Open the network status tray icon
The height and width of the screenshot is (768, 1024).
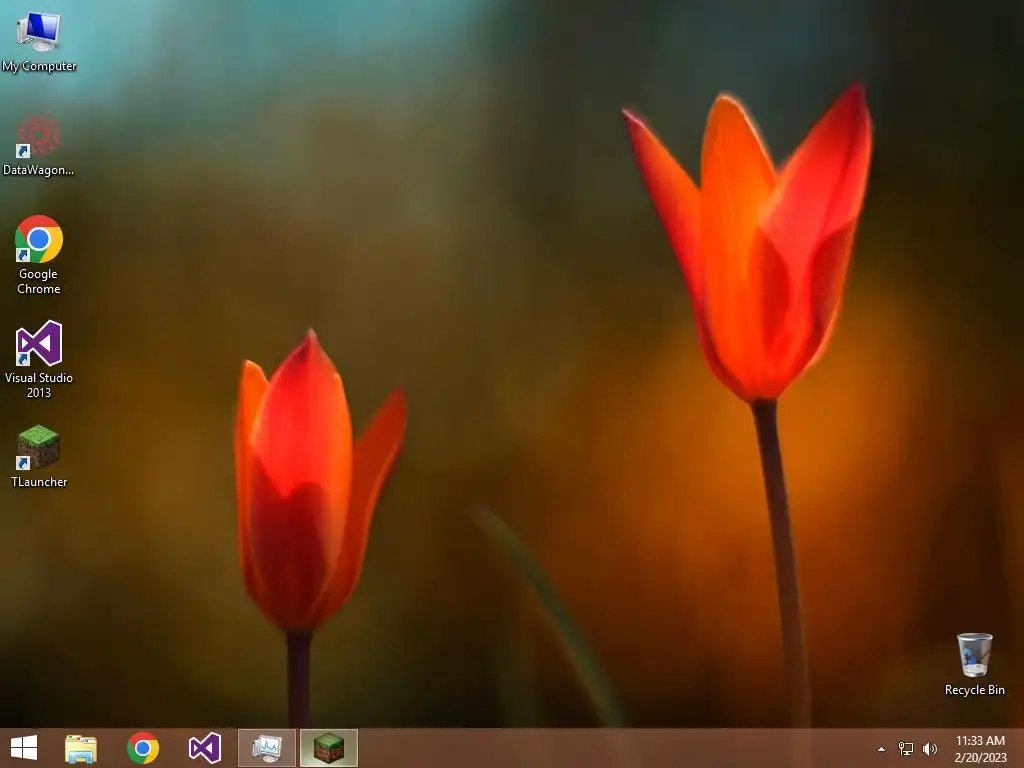coord(906,749)
